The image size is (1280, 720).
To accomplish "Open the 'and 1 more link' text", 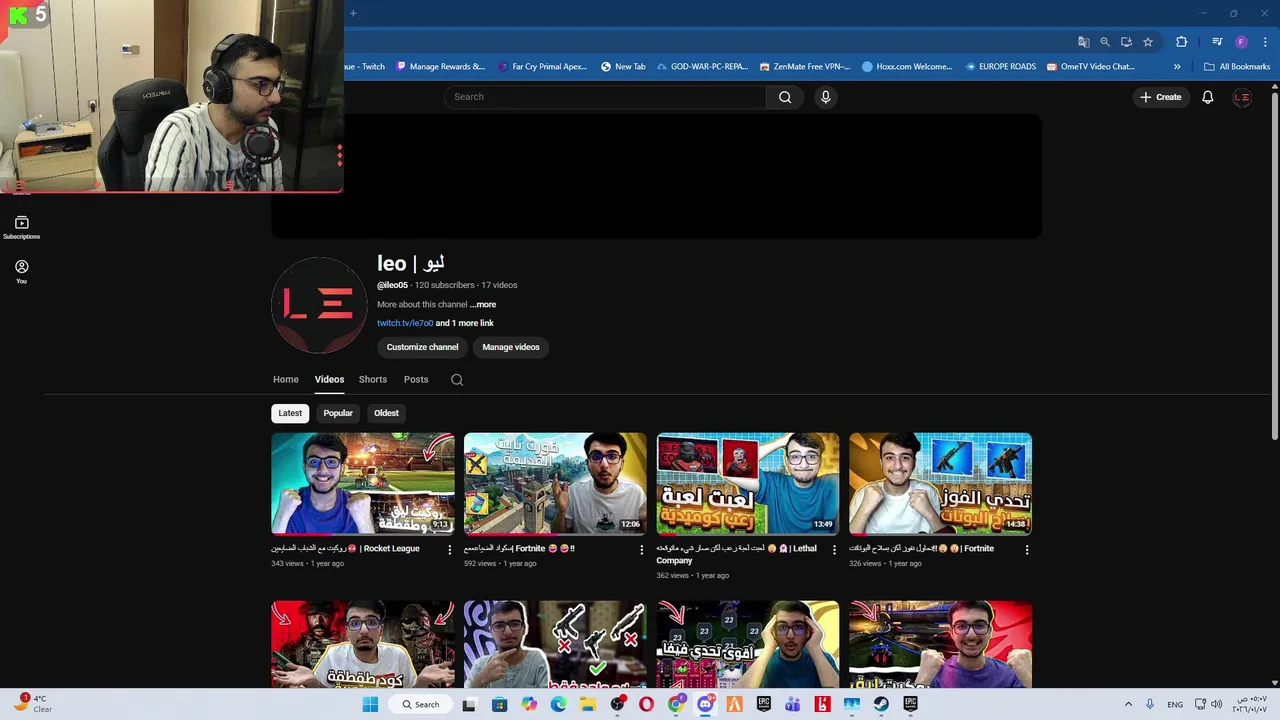I will click(x=465, y=323).
